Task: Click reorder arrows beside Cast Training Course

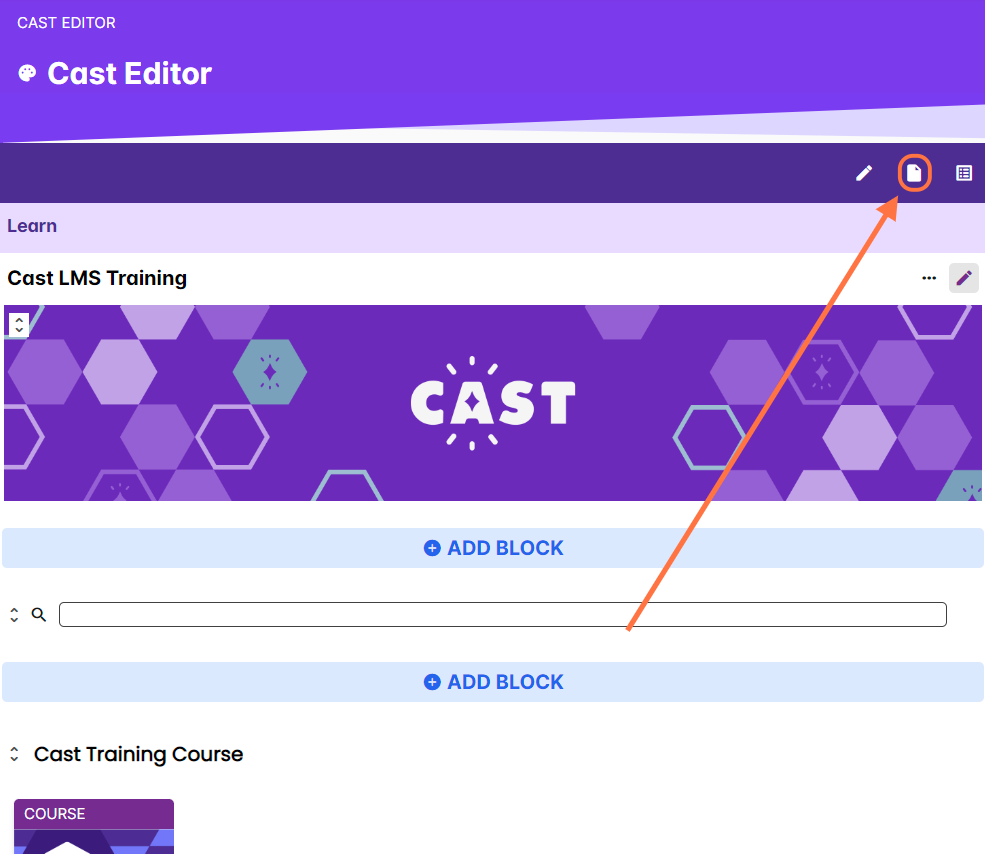Action: pos(14,754)
